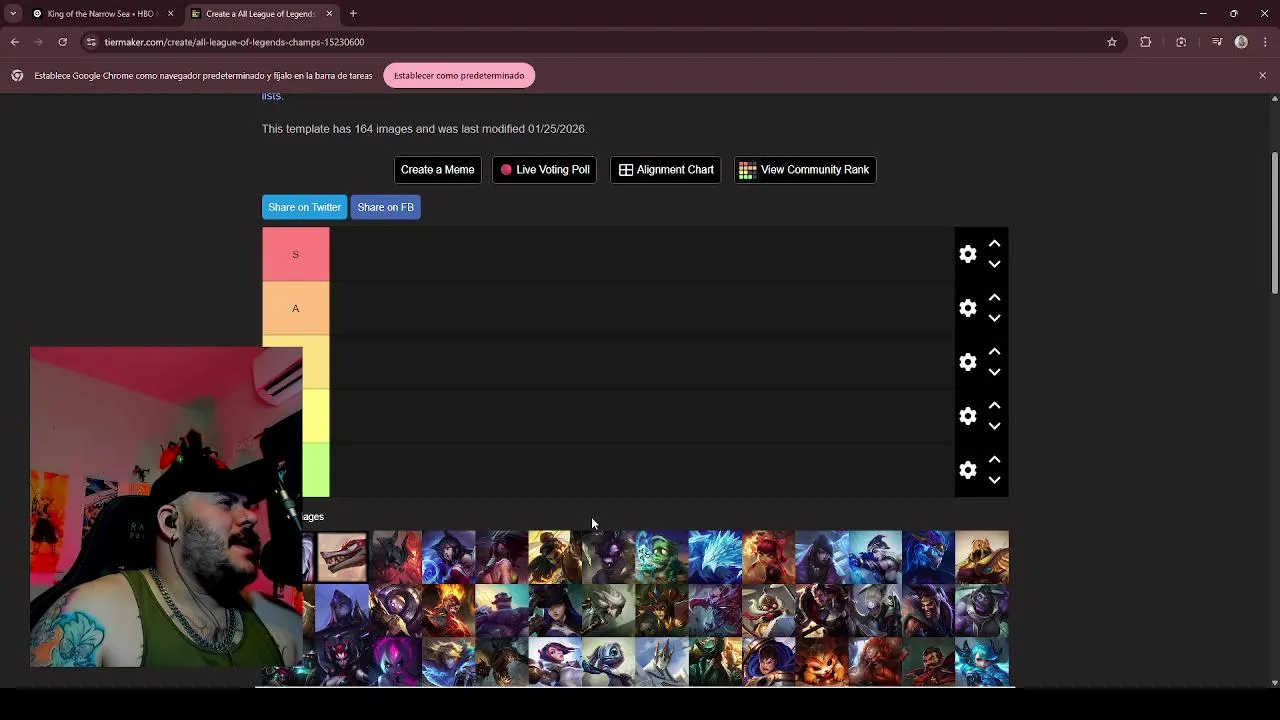Open settings gear for S tier row
This screenshot has height=720, width=1280.
point(967,254)
